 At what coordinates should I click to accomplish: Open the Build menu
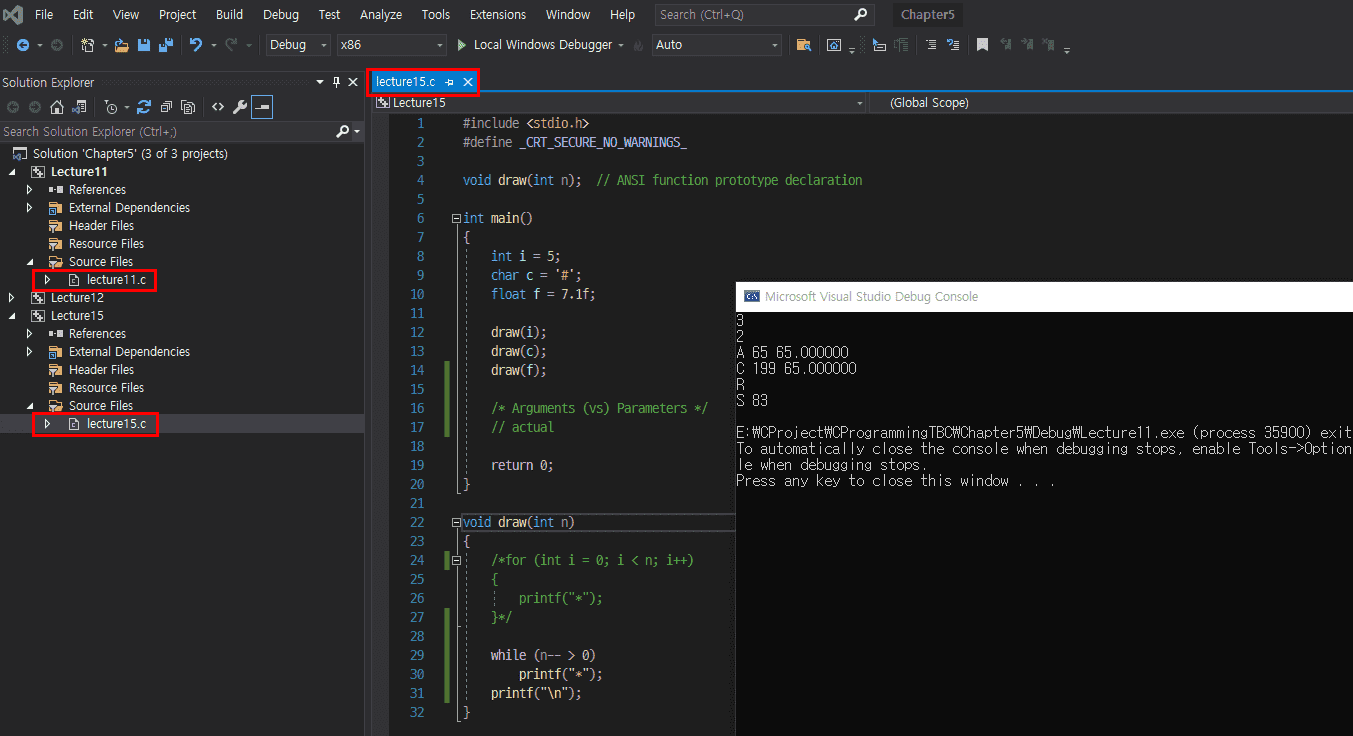pos(229,14)
